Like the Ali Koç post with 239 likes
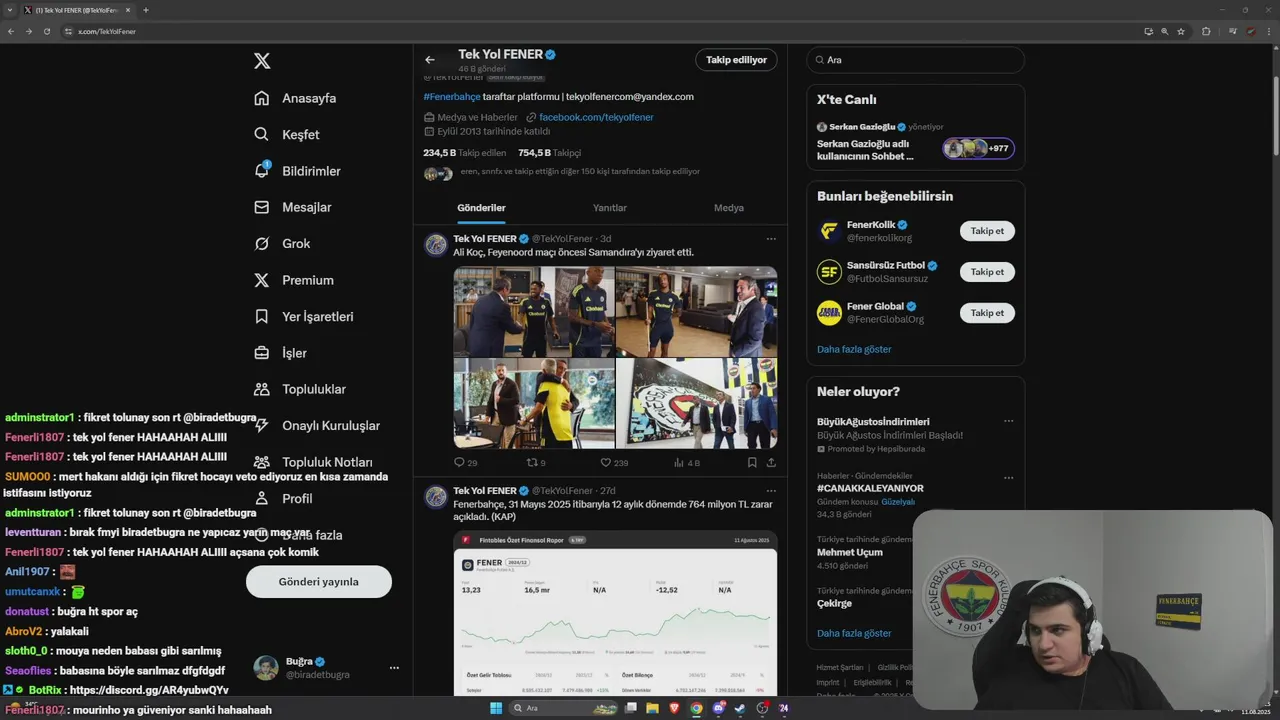Viewport: 1280px width, 720px height. [605, 462]
